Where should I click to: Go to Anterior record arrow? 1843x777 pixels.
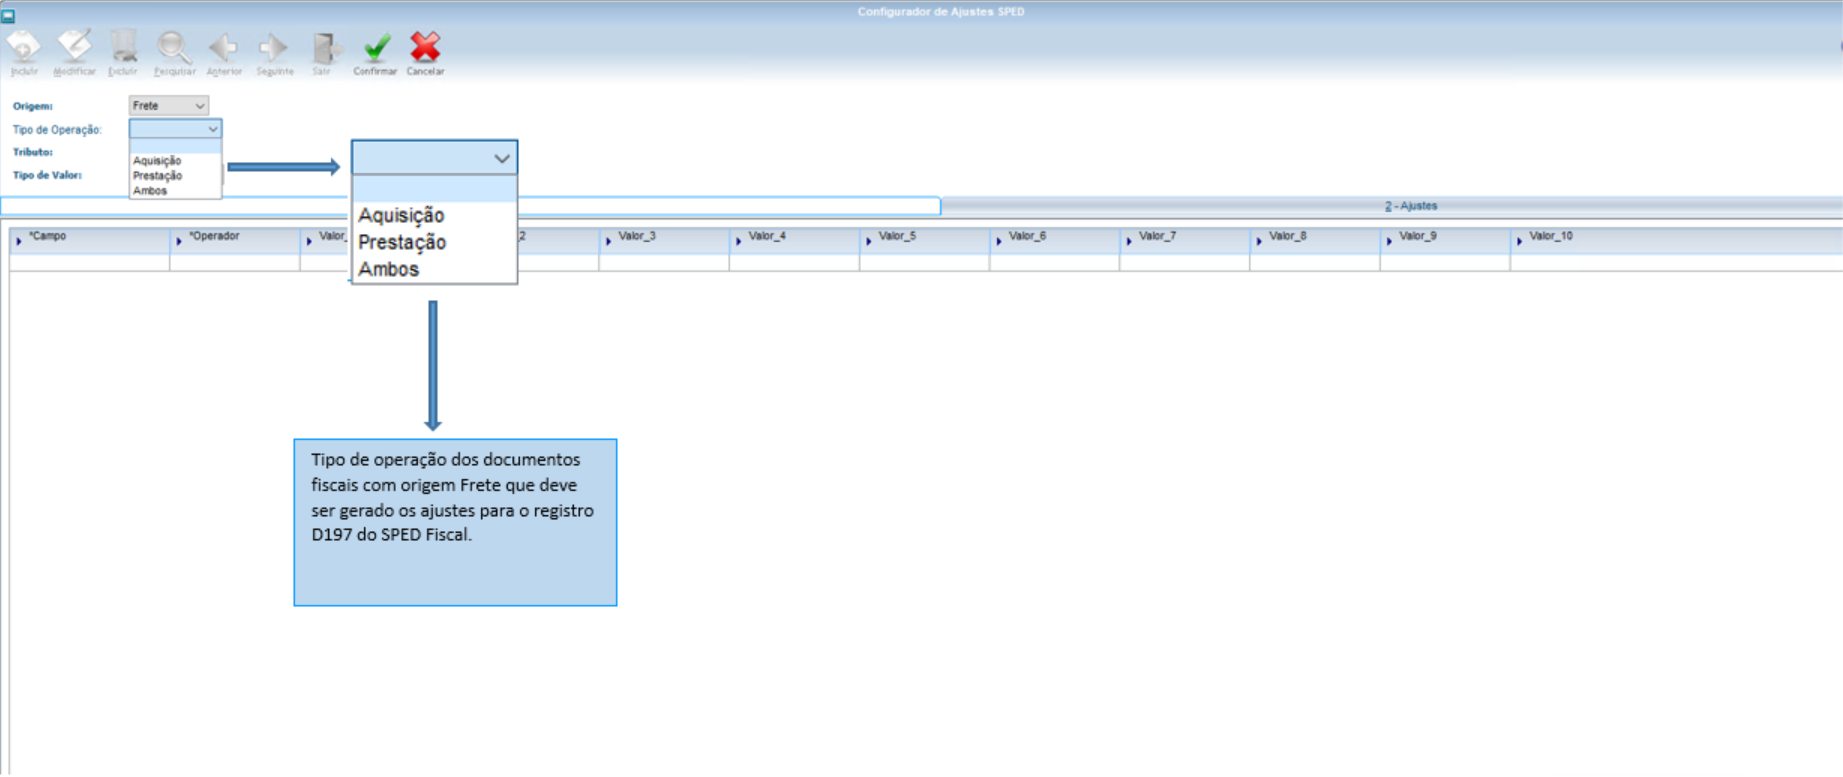point(223,47)
